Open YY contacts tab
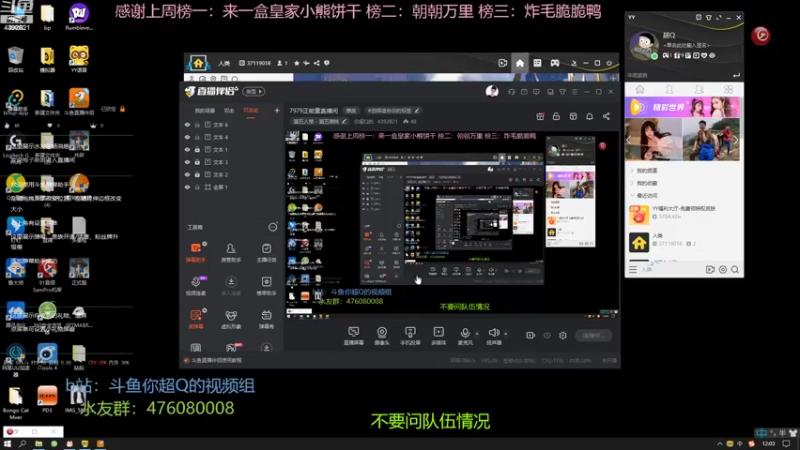 669,89
